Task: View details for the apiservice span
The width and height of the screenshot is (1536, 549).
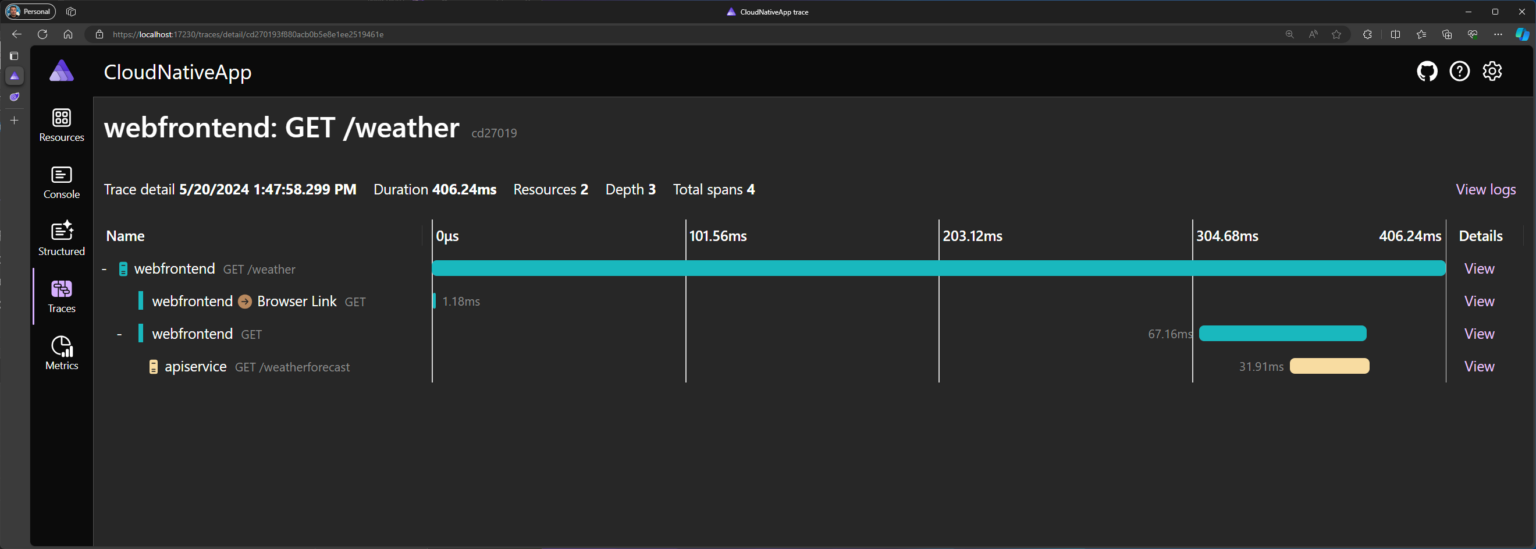Action: coord(1479,367)
